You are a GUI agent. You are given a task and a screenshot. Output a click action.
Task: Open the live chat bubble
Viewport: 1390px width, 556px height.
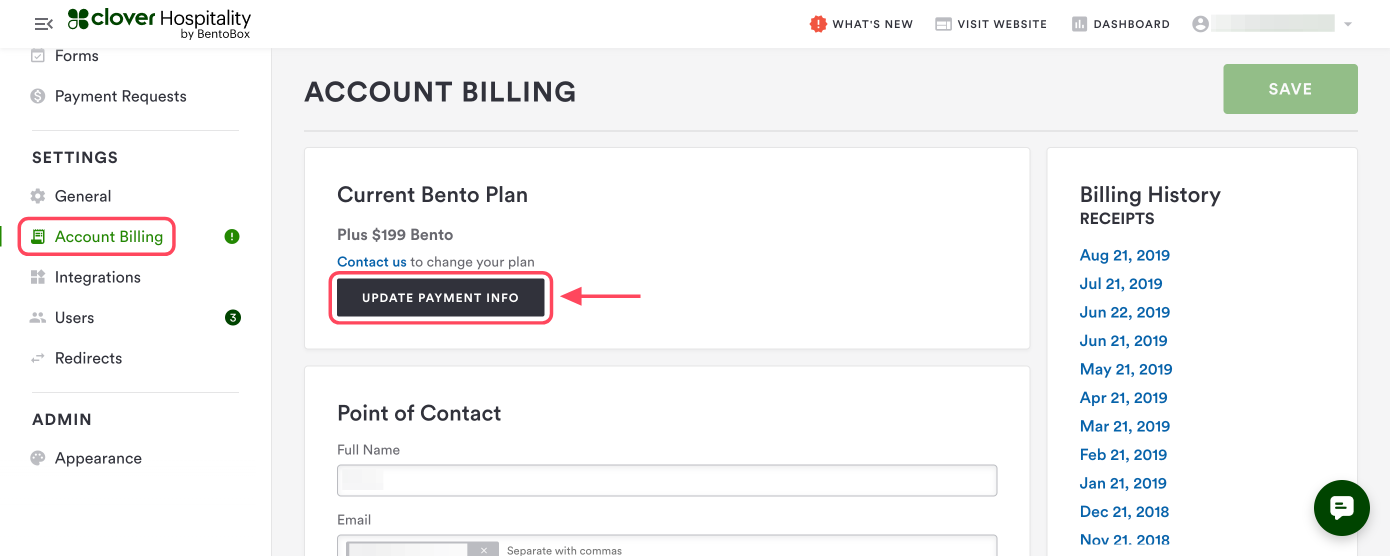(x=1341, y=508)
